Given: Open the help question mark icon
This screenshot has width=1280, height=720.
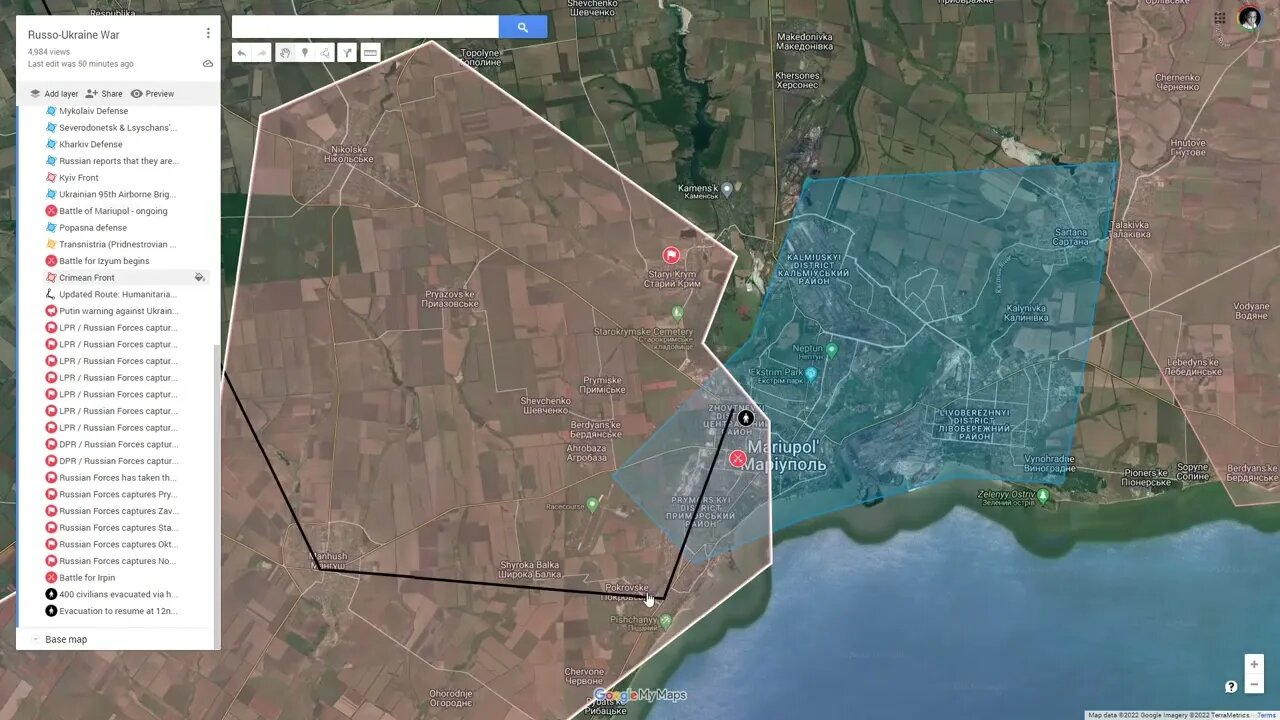Looking at the screenshot, I should (x=1231, y=686).
